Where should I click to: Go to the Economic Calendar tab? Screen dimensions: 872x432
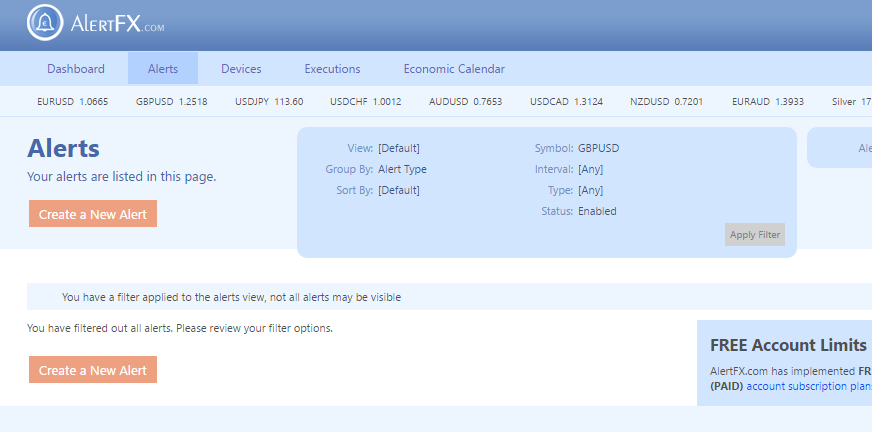point(454,69)
